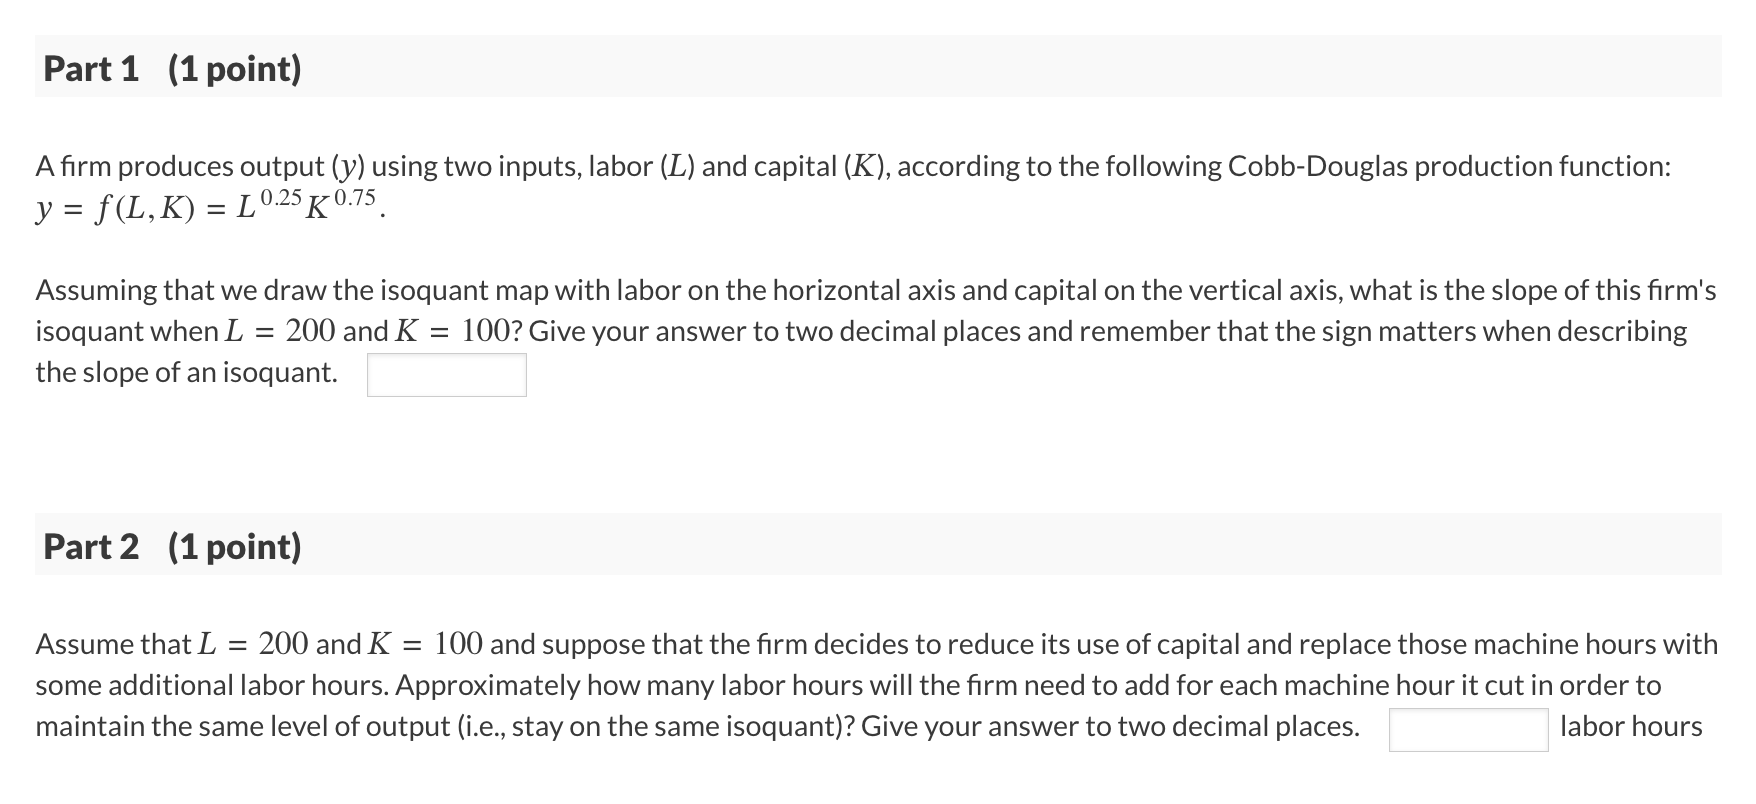Select the Part 2 (1 point) header

(x=172, y=546)
